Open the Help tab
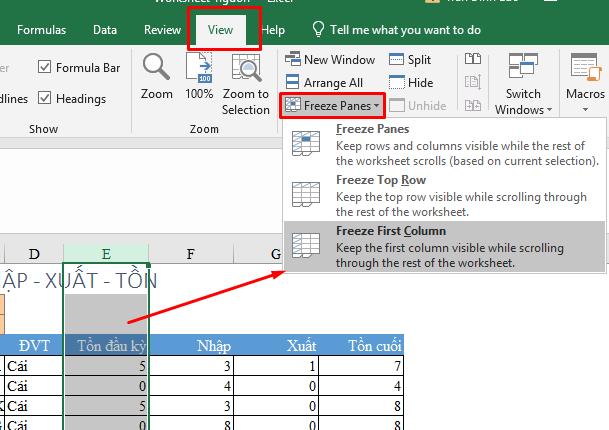Image resolution: width=609 pixels, height=430 pixels. point(273,30)
